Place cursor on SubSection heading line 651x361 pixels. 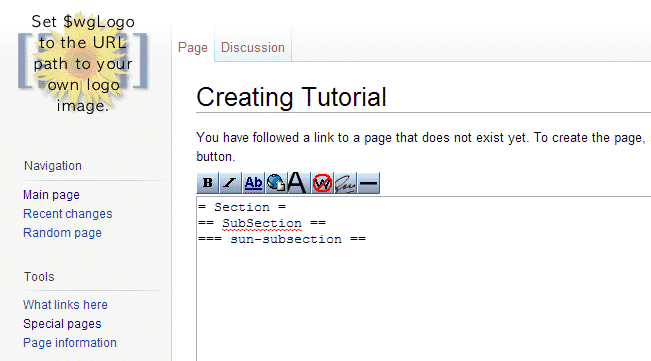[x=262, y=223]
